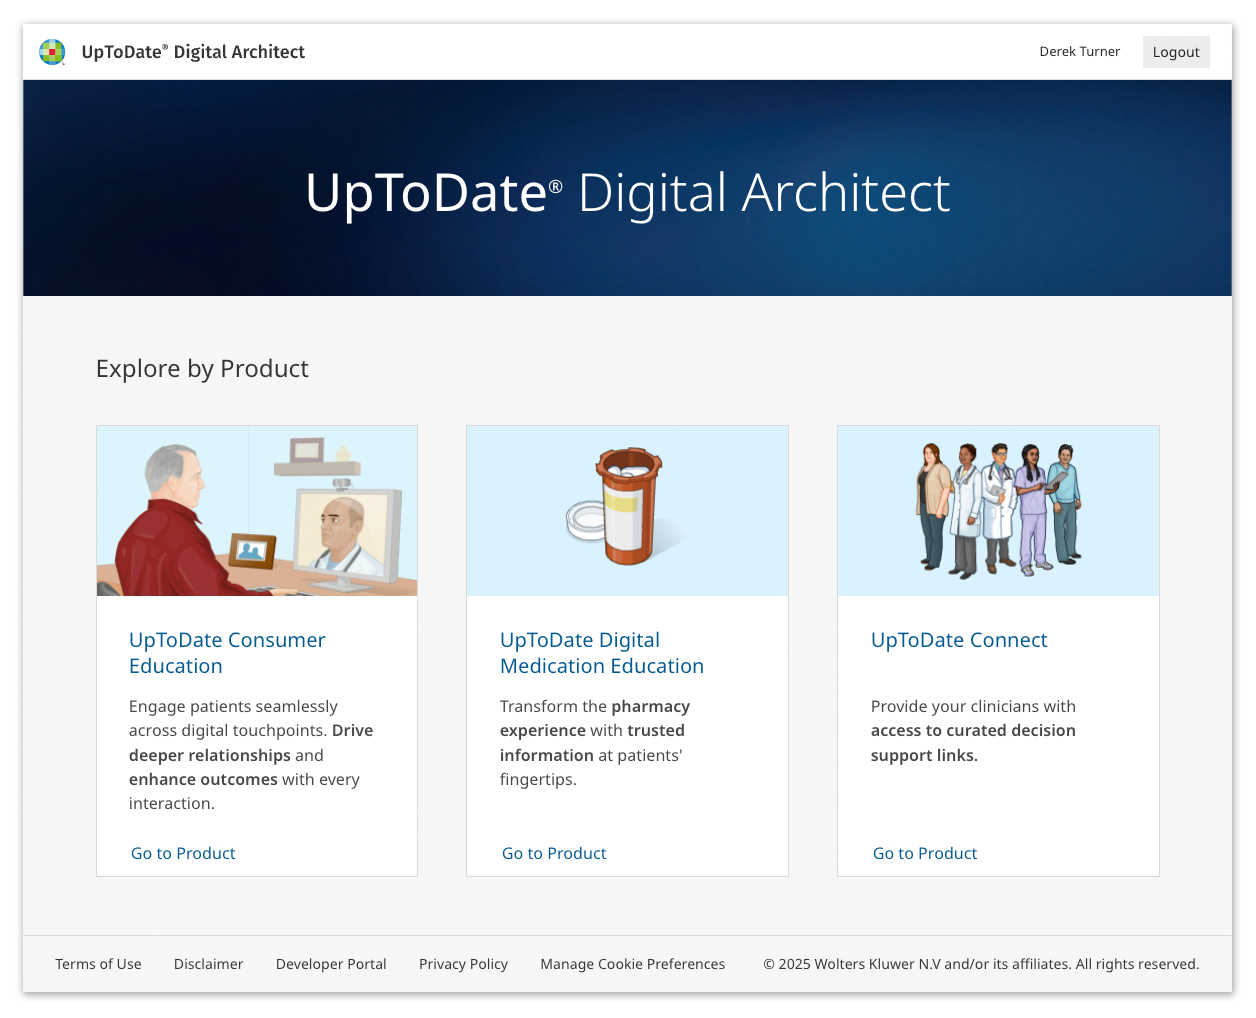Open the Privacy Policy footer link
This screenshot has width=1256, height=1018.
[x=464, y=964]
